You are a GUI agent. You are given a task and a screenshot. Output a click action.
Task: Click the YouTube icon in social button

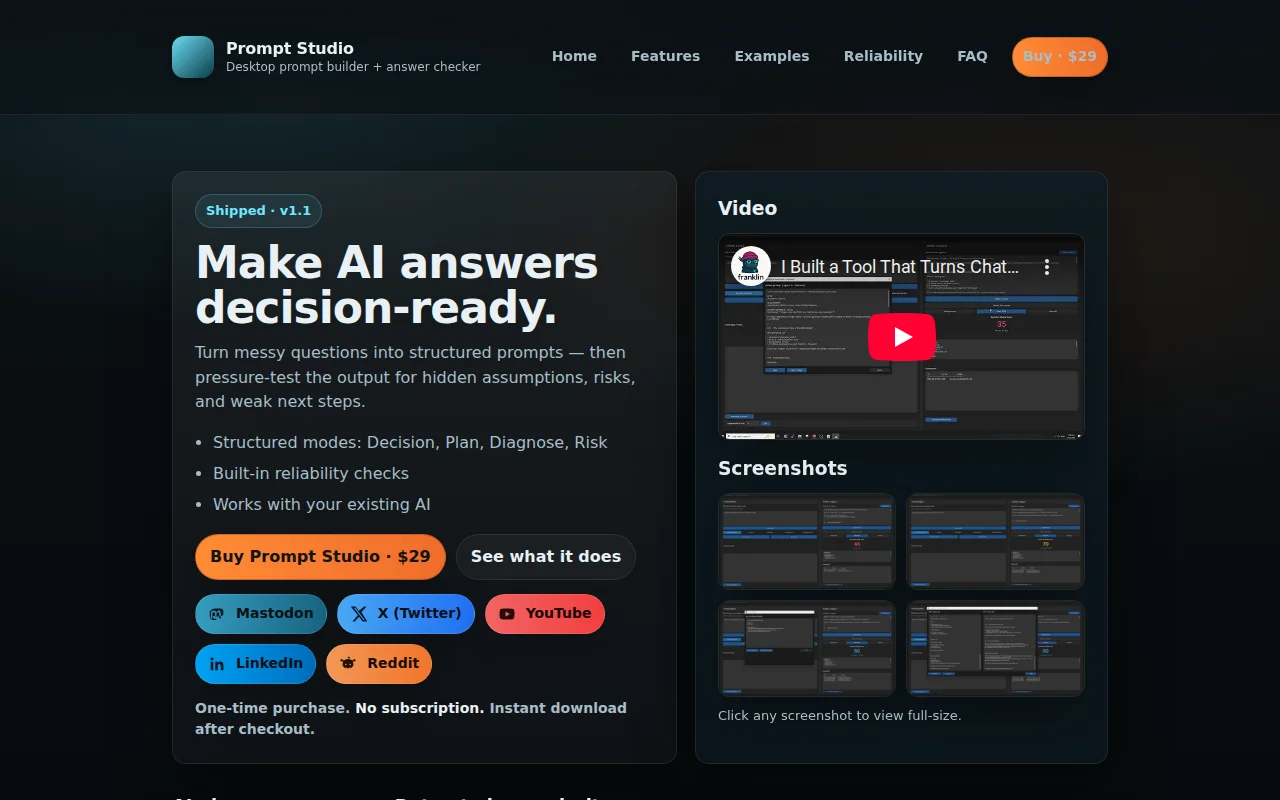[507, 614]
